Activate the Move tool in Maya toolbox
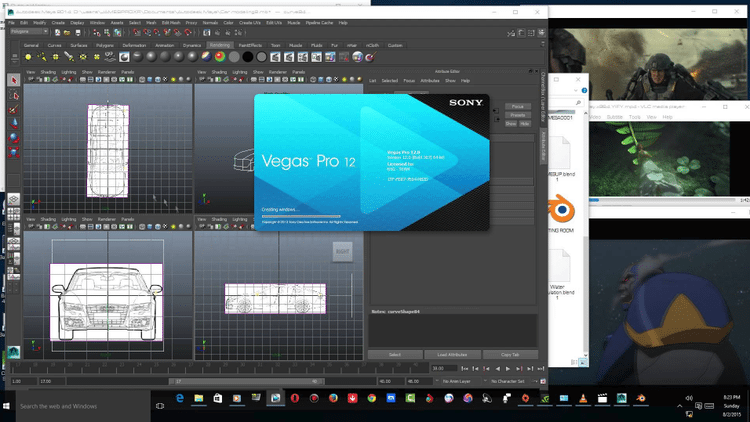The width and height of the screenshot is (750, 422). [14, 124]
